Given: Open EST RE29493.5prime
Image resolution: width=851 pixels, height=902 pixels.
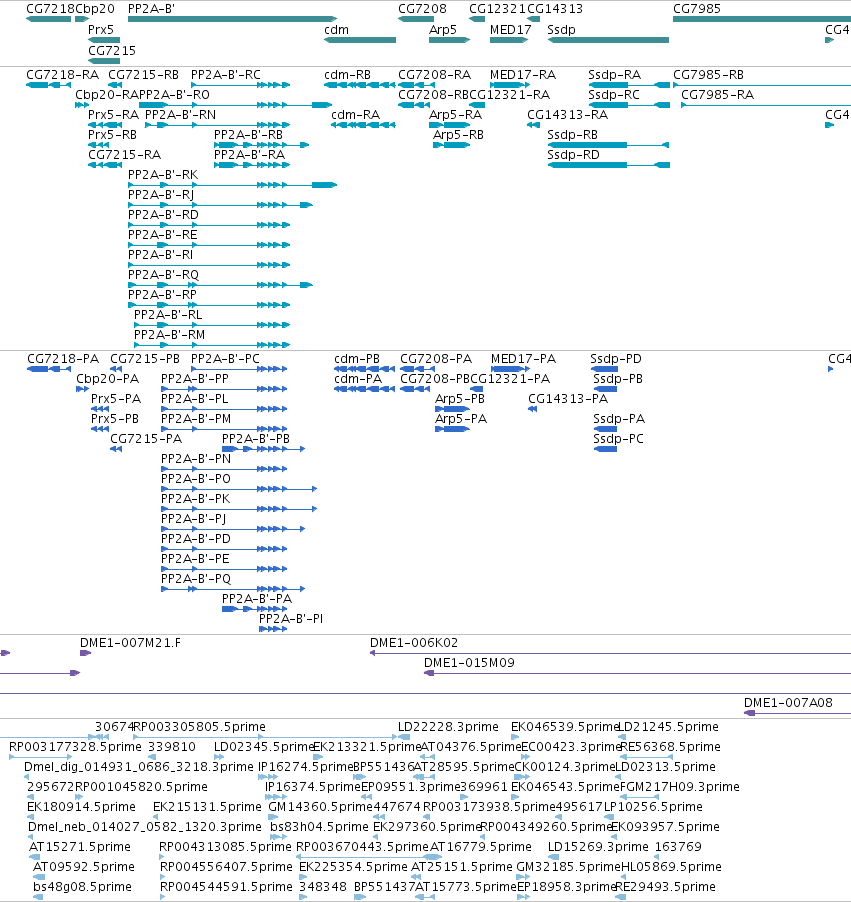Looking at the screenshot, I should (666, 887).
